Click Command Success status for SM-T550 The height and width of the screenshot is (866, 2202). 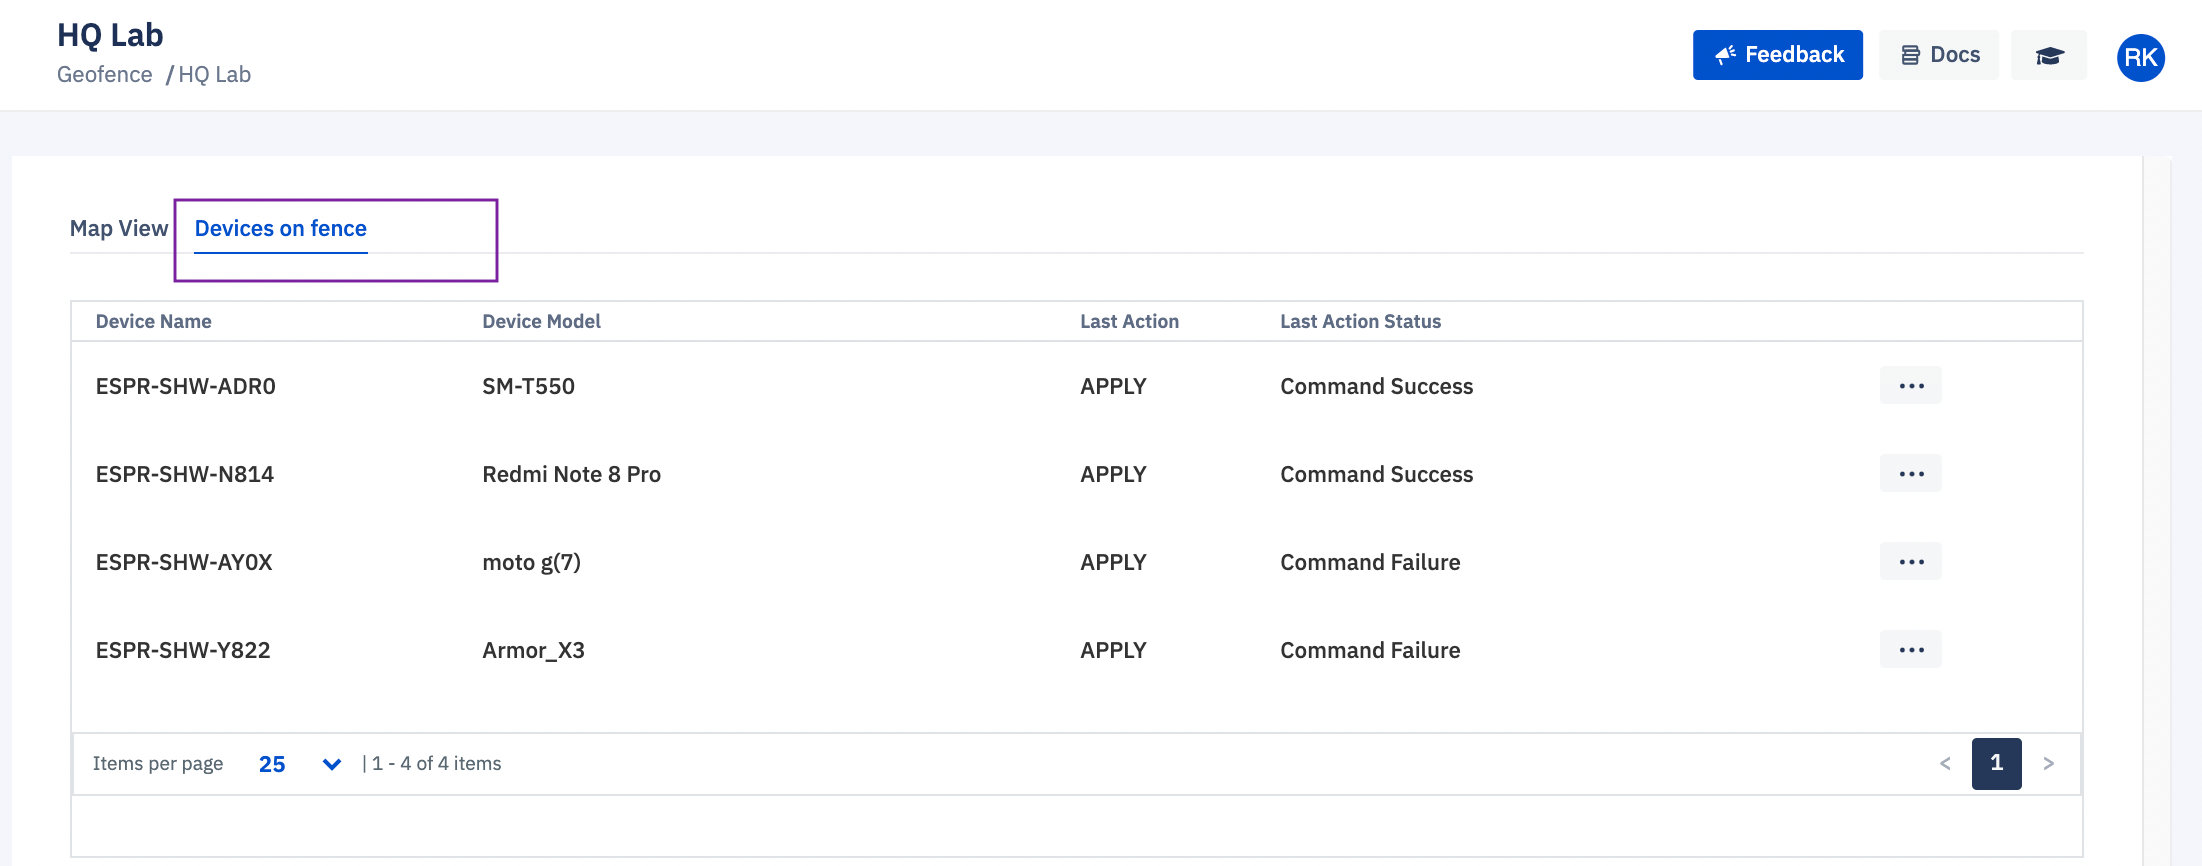point(1377,387)
